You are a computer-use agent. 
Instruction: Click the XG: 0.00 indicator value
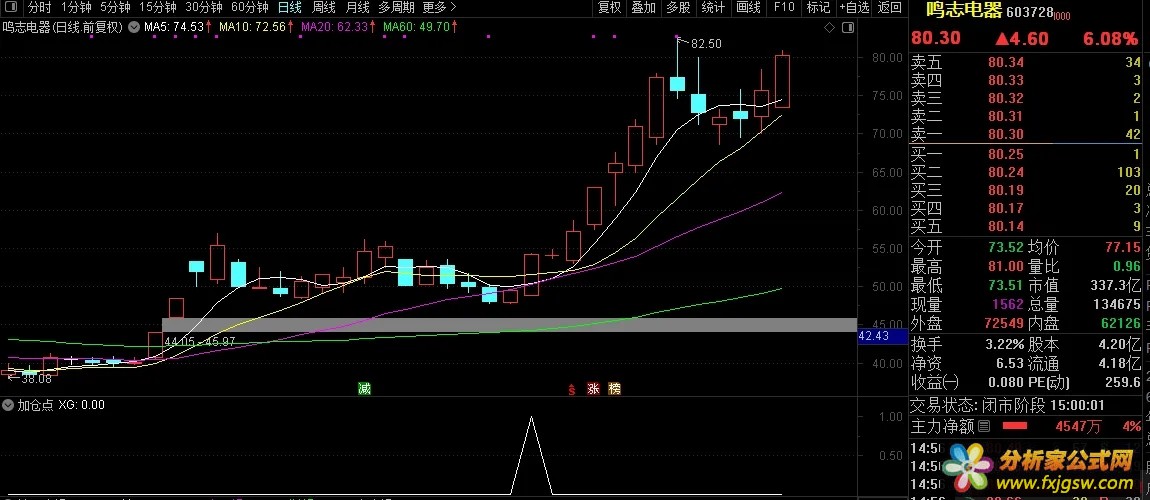tap(81, 405)
